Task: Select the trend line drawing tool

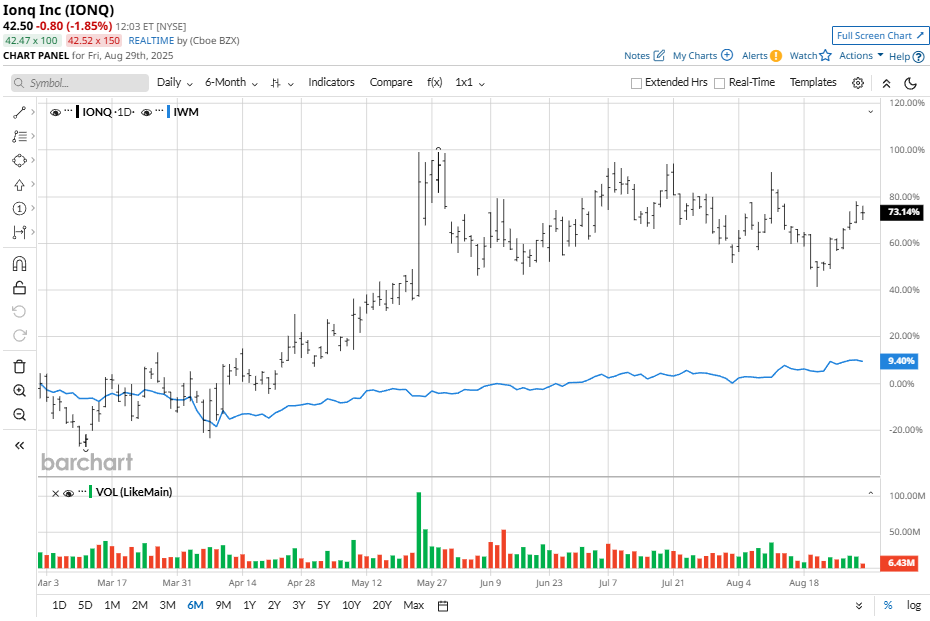Action: [19, 112]
